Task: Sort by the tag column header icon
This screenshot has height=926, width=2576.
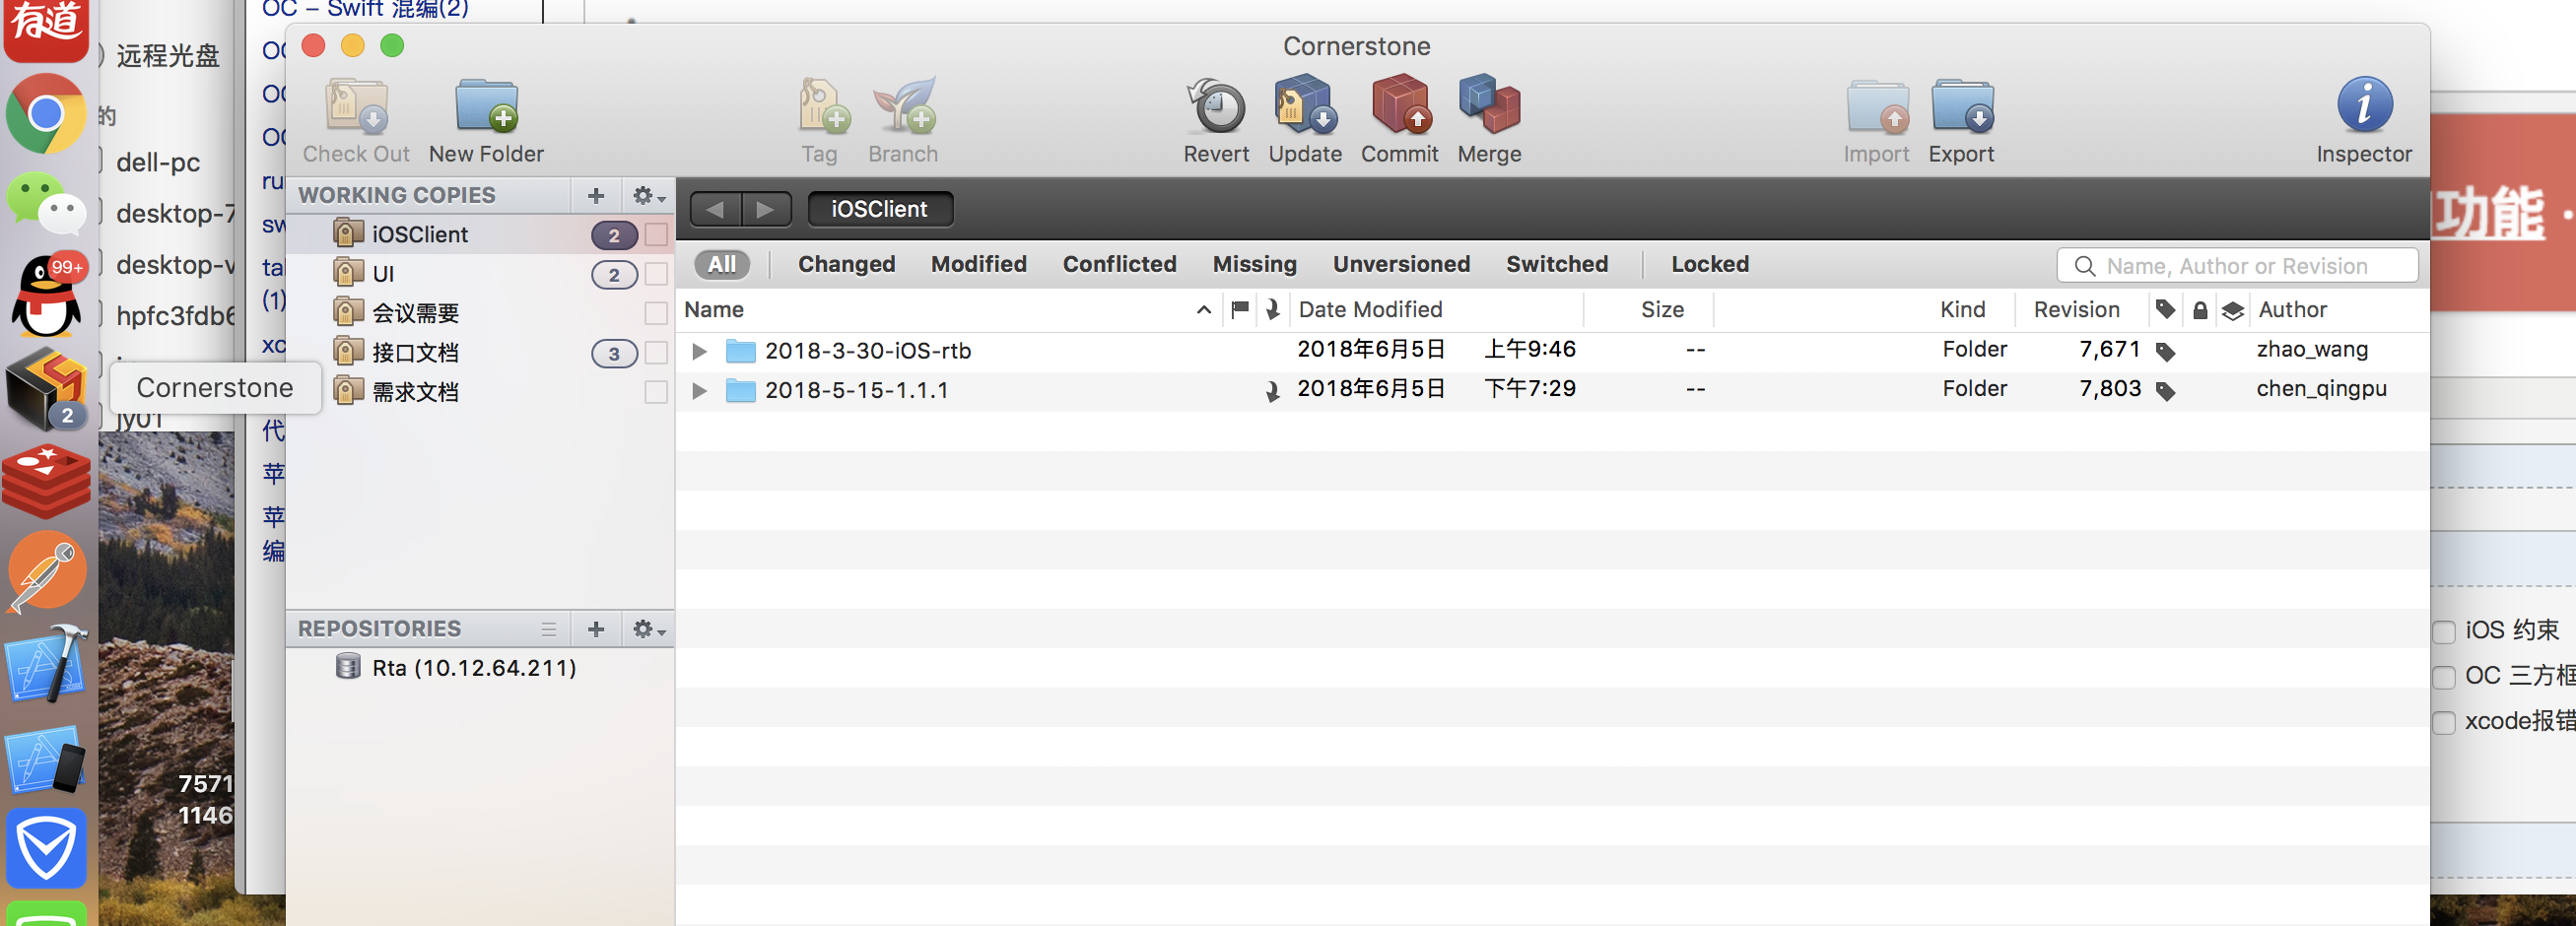Action: click(2165, 309)
